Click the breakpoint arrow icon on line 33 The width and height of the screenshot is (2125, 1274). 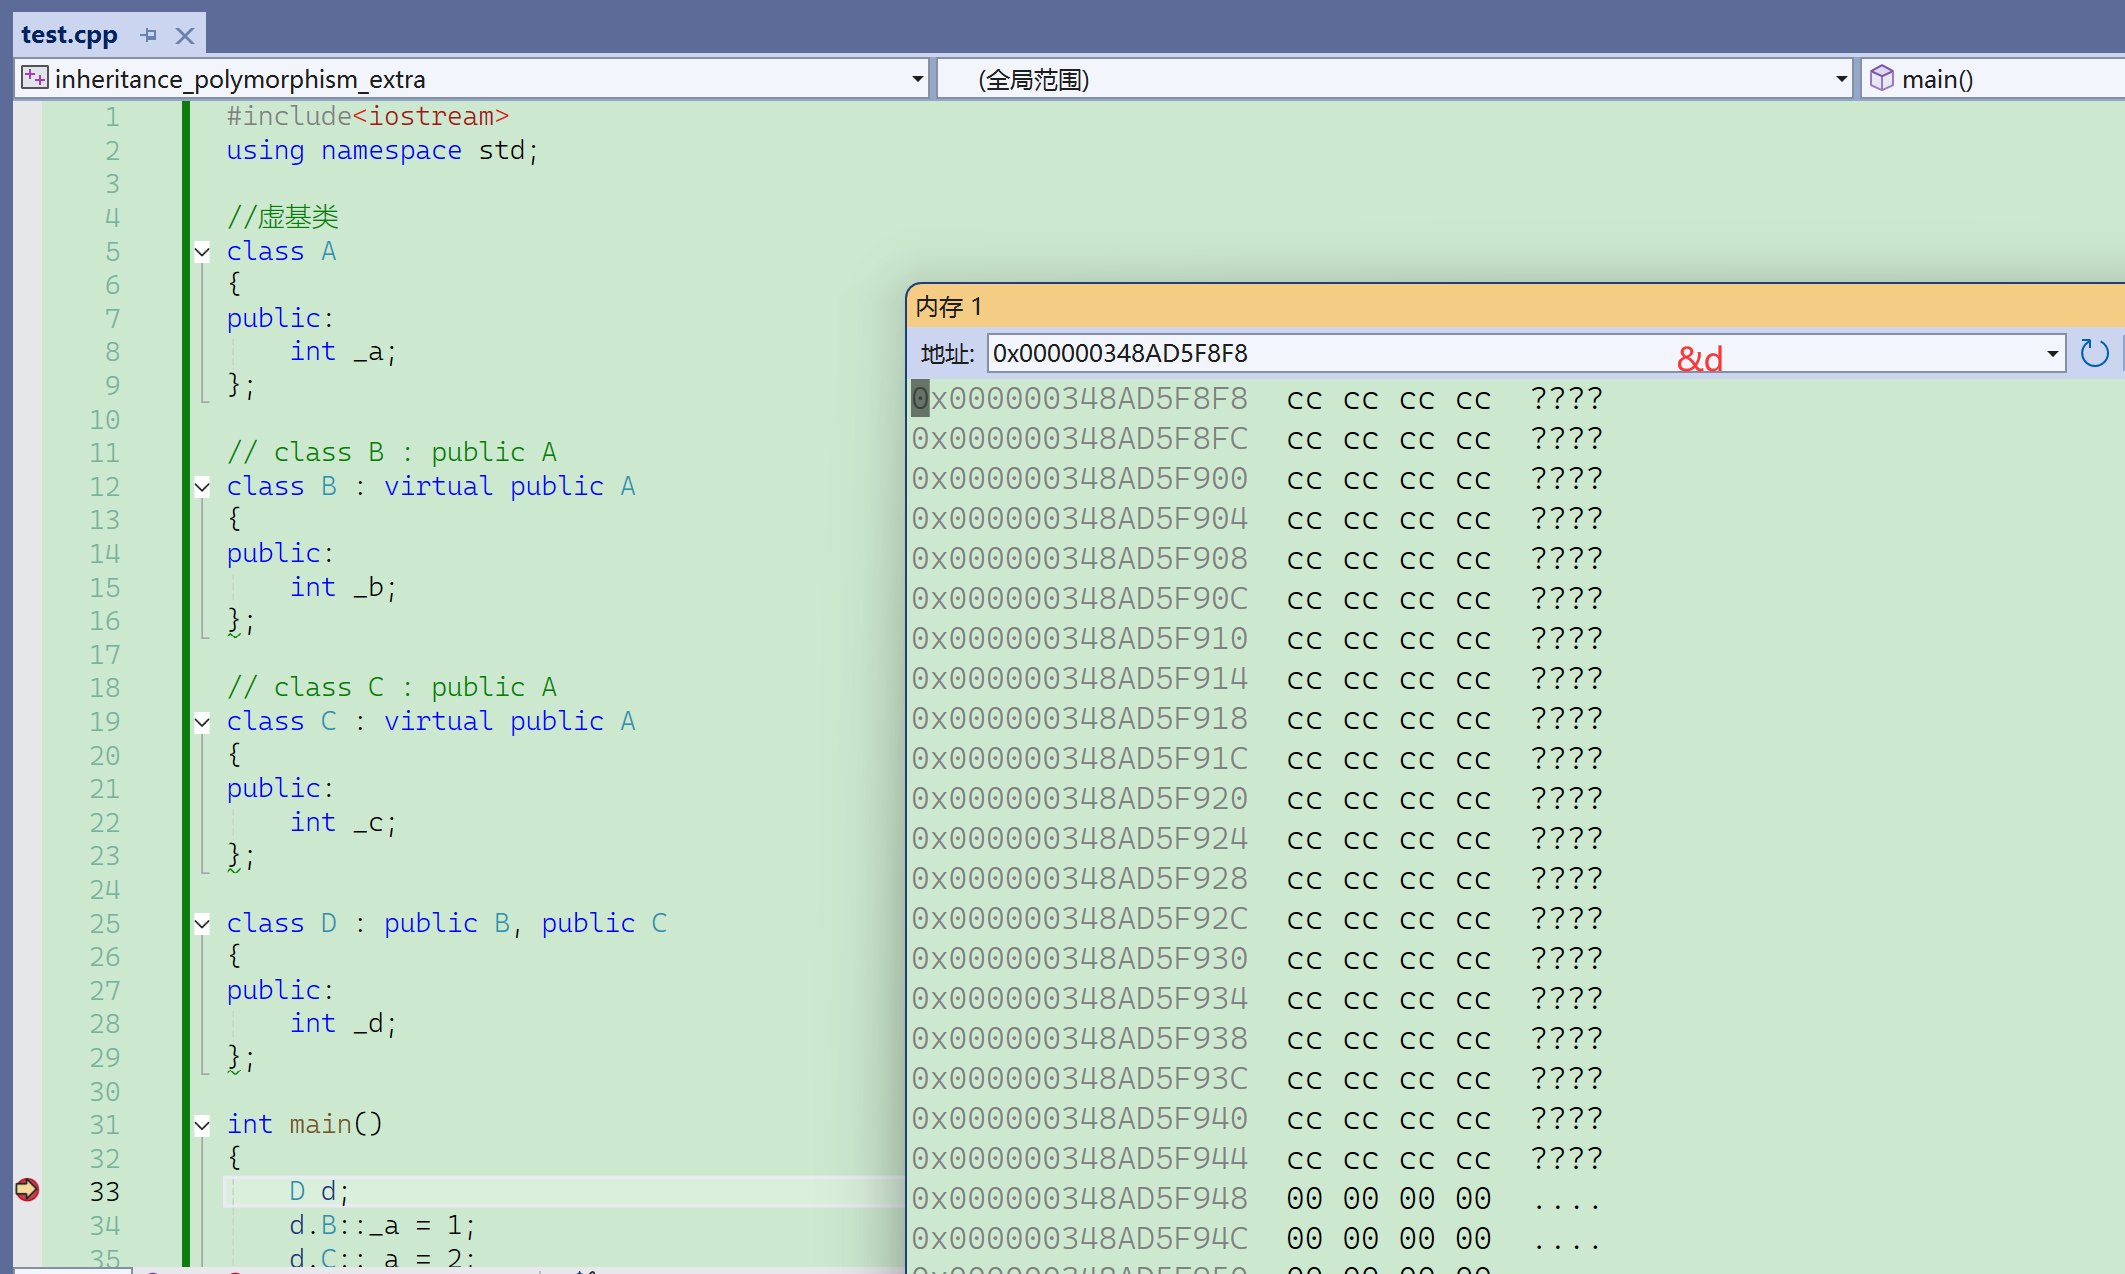27,1190
